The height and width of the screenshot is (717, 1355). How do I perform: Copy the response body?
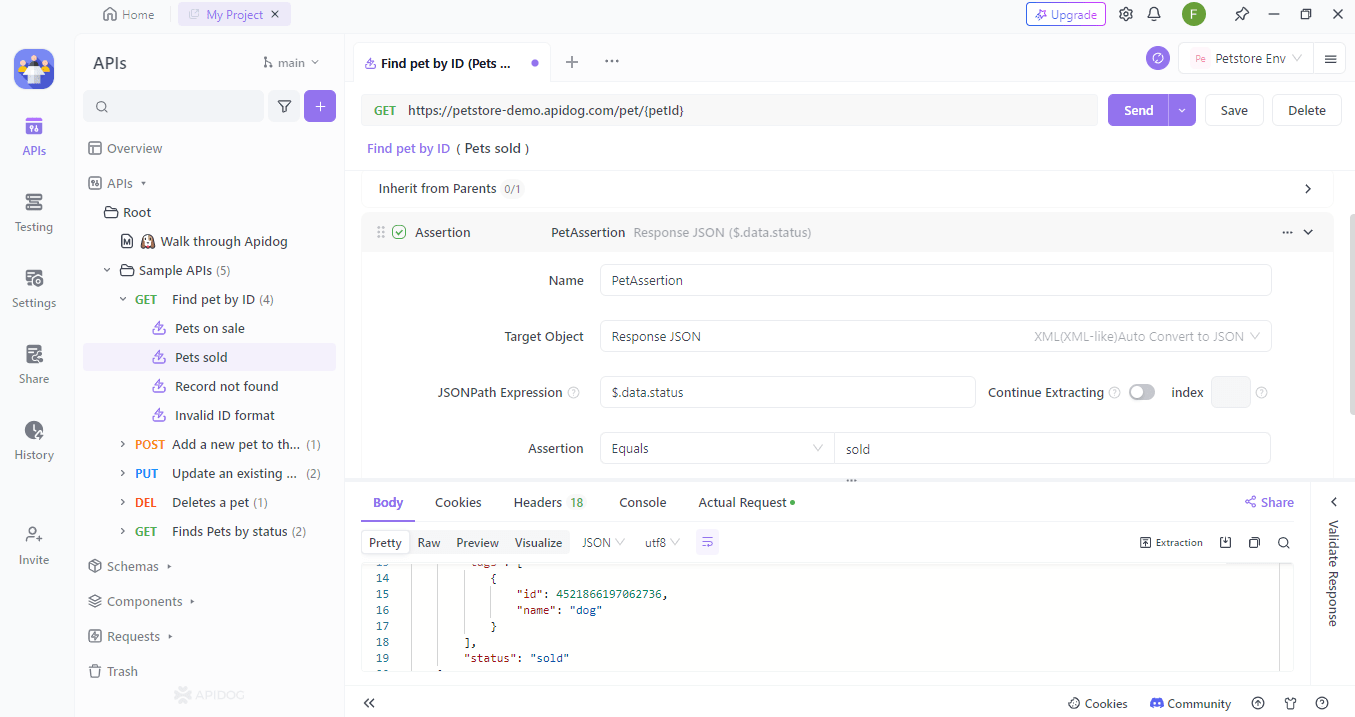coord(1254,542)
